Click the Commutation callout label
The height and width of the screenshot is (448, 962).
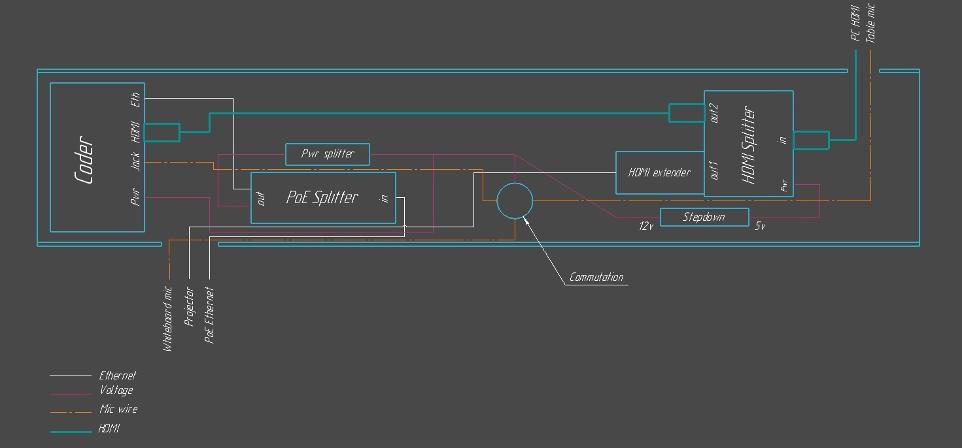(x=596, y=277)
